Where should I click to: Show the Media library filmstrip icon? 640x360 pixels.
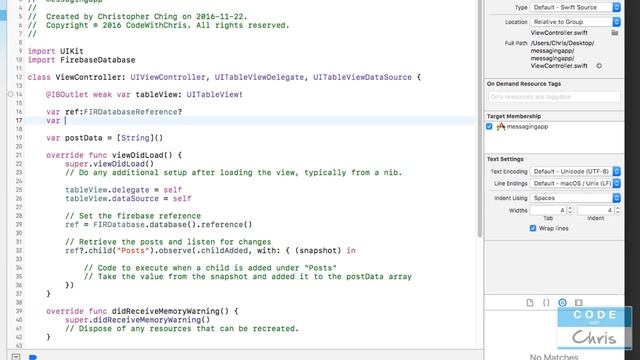pyautogui.click(x=579, y=302)
